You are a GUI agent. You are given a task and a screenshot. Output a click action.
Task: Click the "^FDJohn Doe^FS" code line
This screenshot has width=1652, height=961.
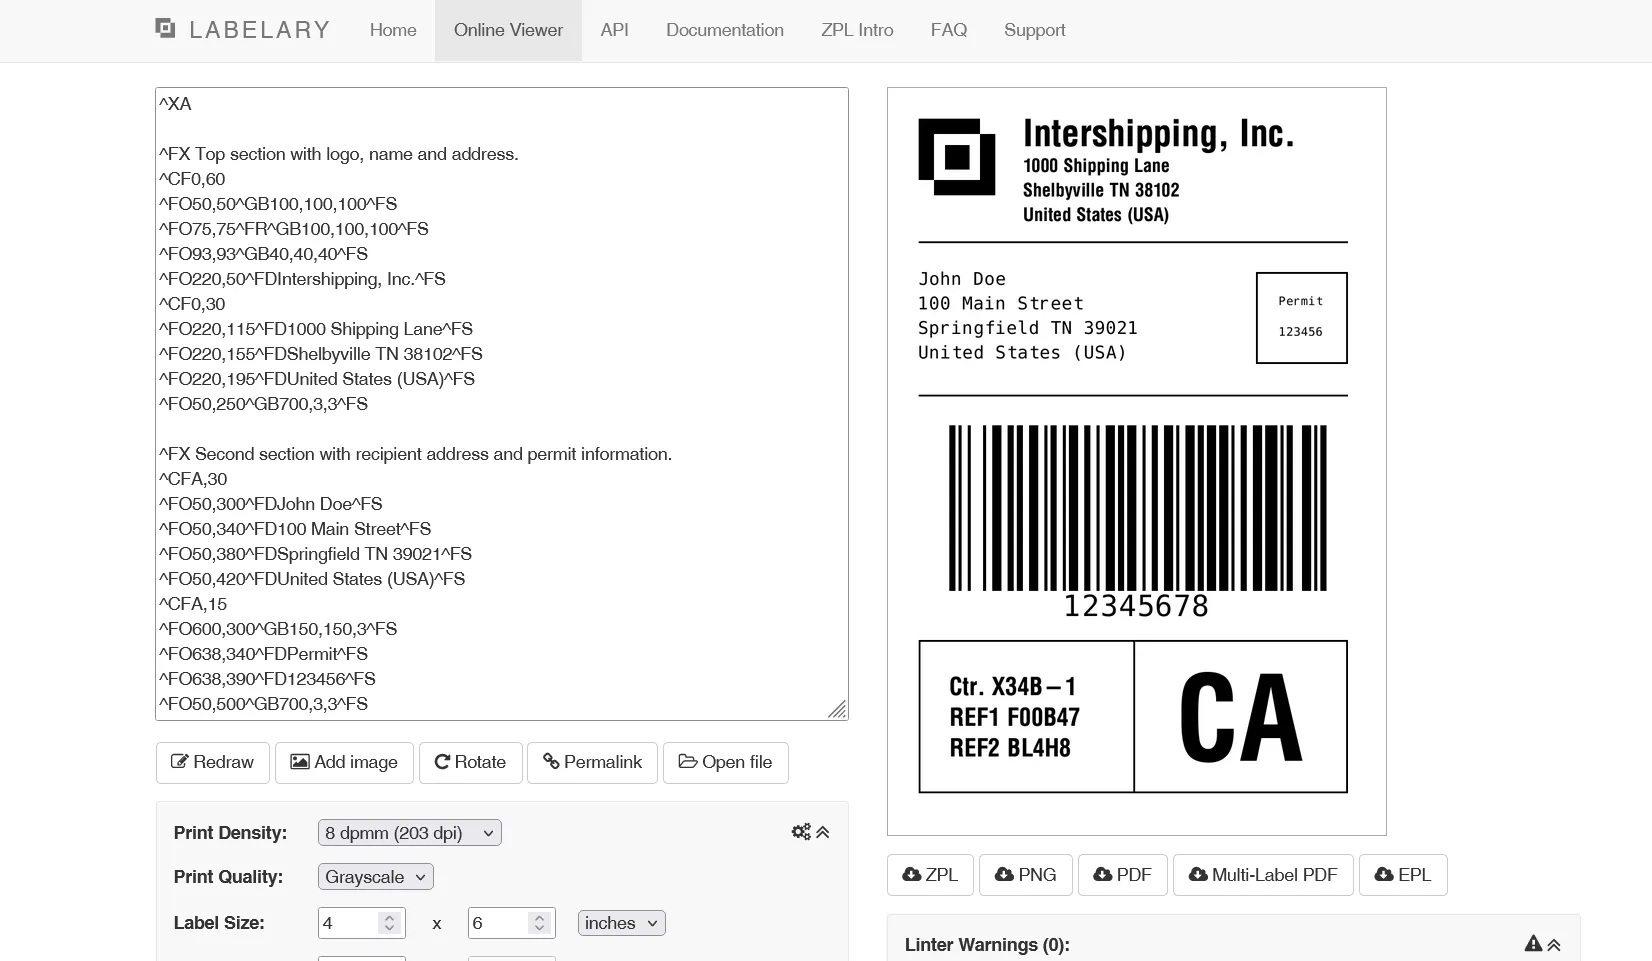point(271,504)
